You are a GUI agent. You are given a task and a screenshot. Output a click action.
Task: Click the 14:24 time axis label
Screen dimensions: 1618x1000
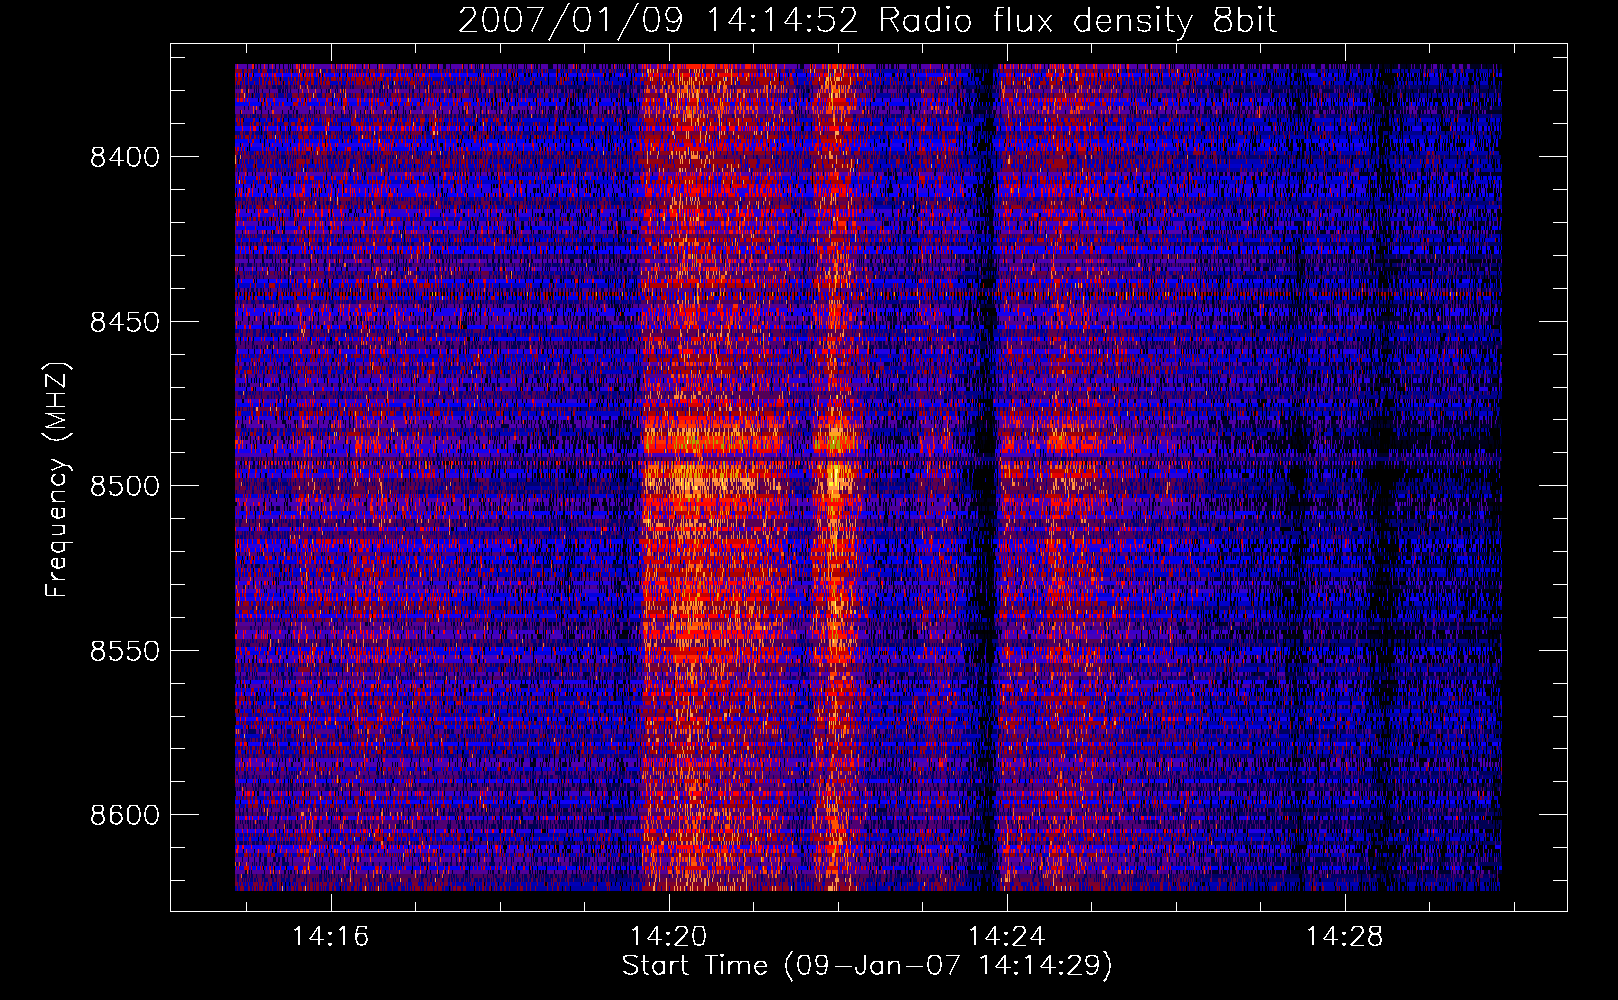point(1006,937)
